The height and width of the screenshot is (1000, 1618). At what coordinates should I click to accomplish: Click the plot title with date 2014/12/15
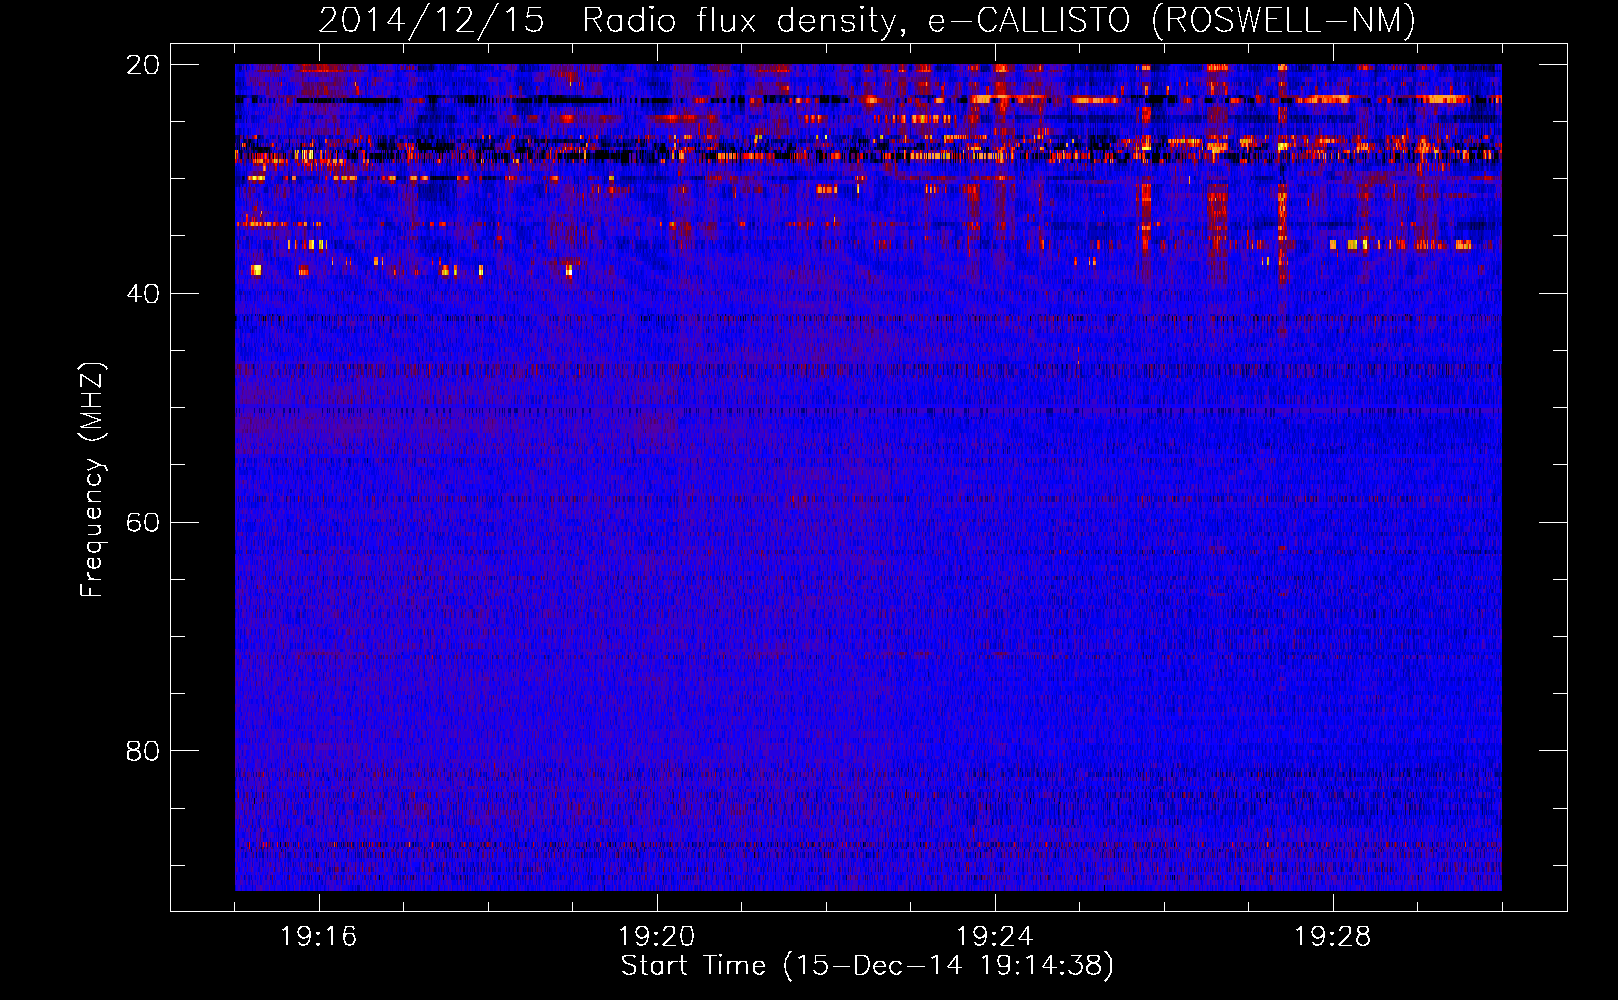pyautogui.click(x=867, y=20)
